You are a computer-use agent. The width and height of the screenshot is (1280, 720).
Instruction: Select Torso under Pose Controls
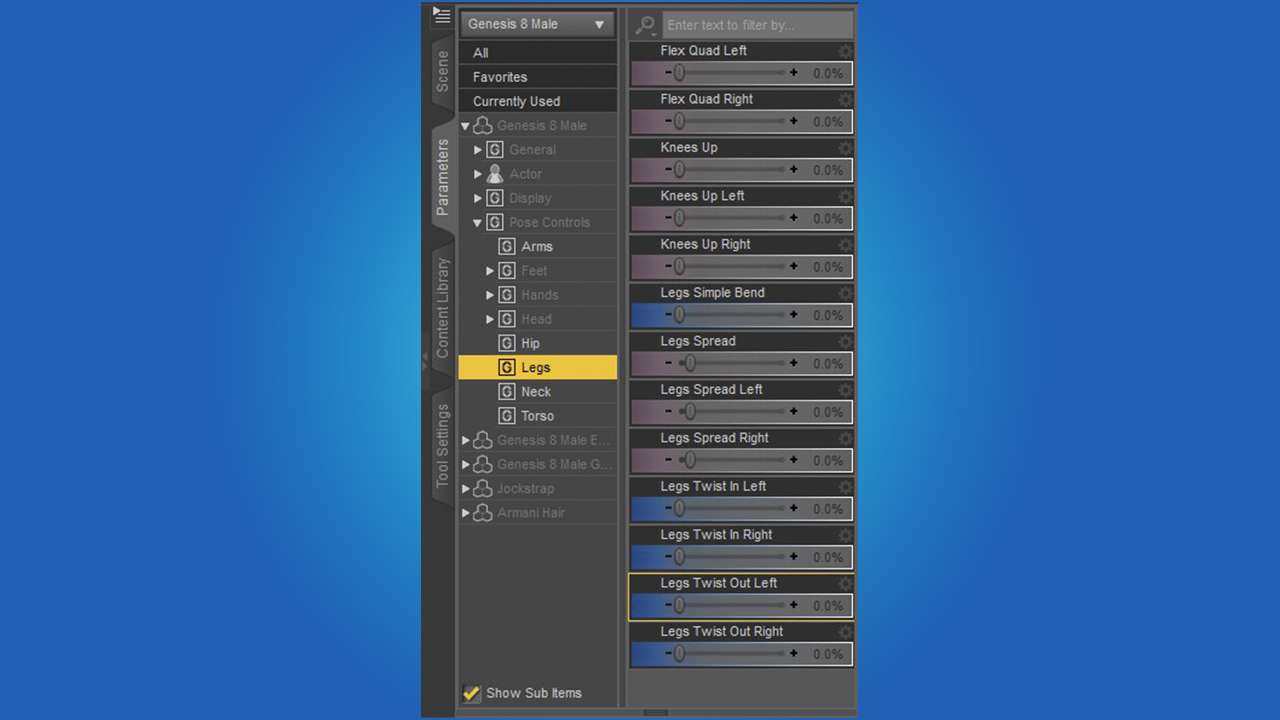(x=538, y=416)
